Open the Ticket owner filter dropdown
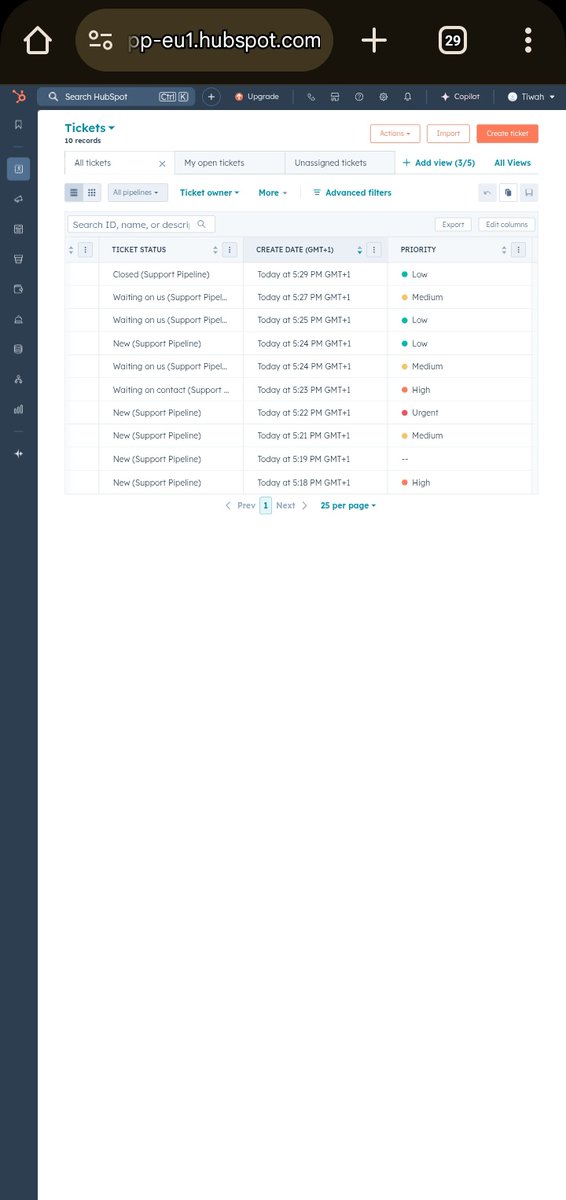 (x=210, y=193)
